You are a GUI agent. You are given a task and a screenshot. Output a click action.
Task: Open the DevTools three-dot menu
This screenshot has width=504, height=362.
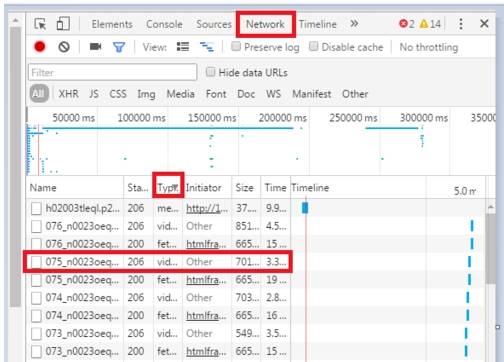[x=461, y=24]
